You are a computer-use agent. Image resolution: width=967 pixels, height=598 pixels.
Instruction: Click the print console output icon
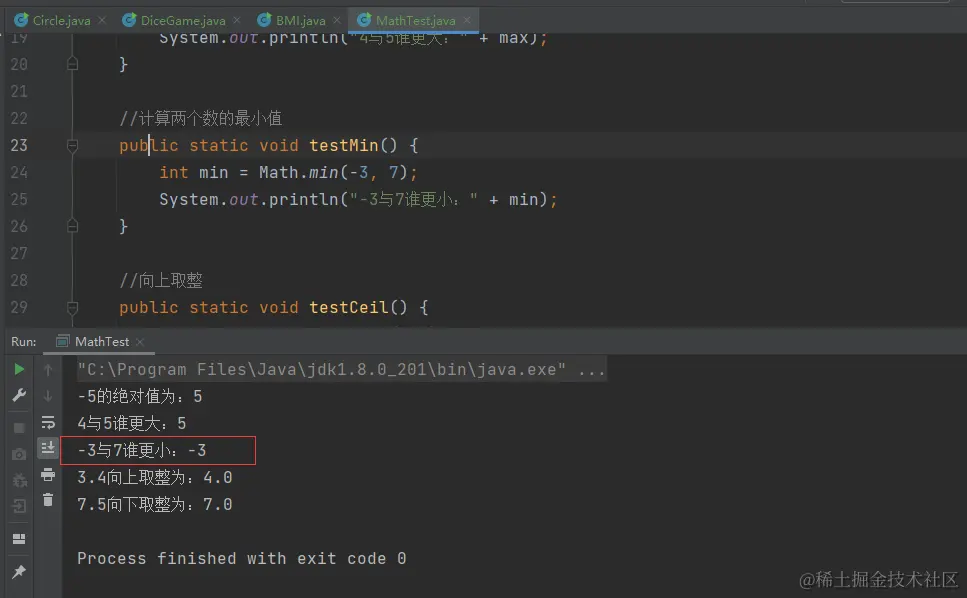pyautogui.click(x=48, y=475)
